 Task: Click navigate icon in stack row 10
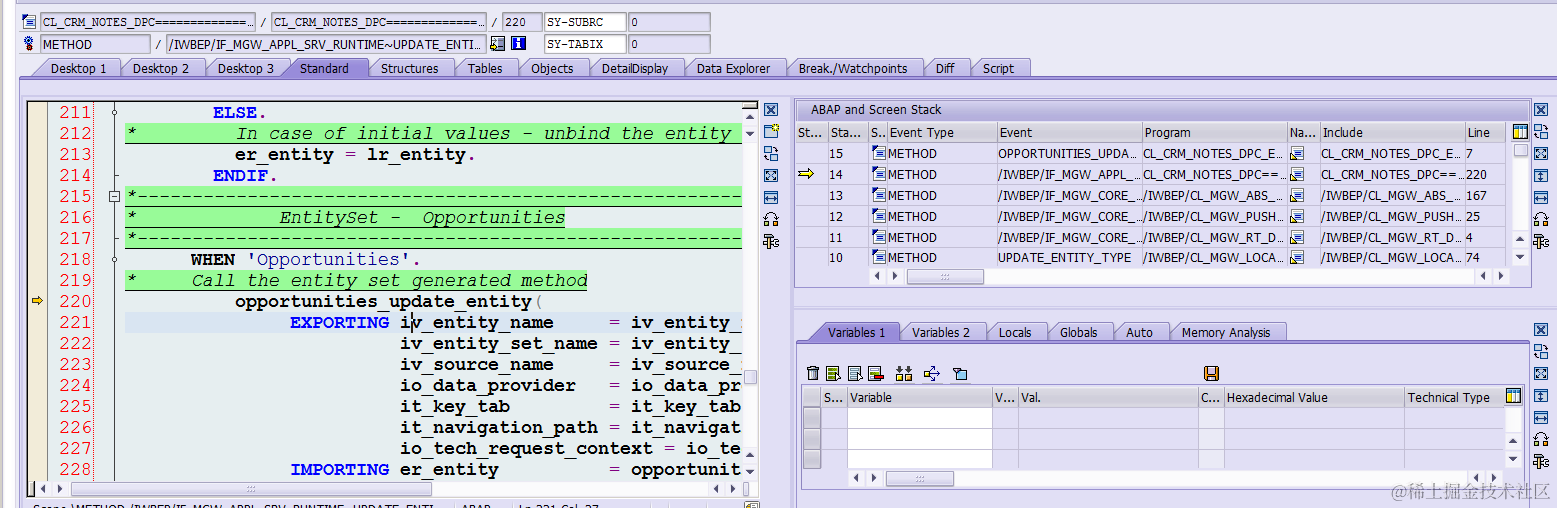tap(1297, 258)
